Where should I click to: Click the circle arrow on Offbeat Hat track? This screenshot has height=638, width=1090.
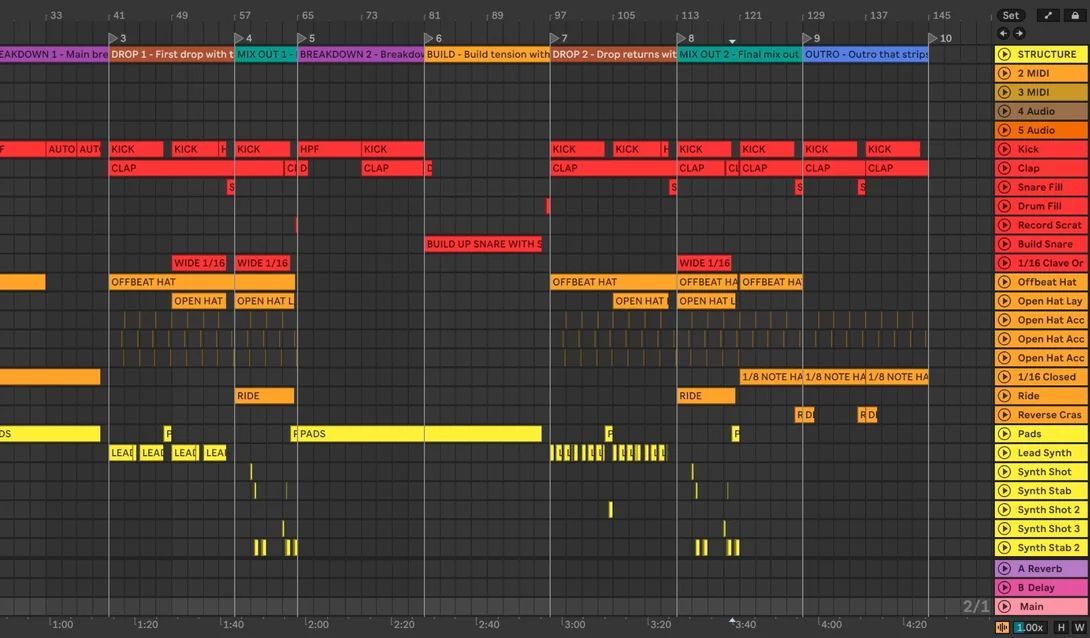pos(1004,282)
